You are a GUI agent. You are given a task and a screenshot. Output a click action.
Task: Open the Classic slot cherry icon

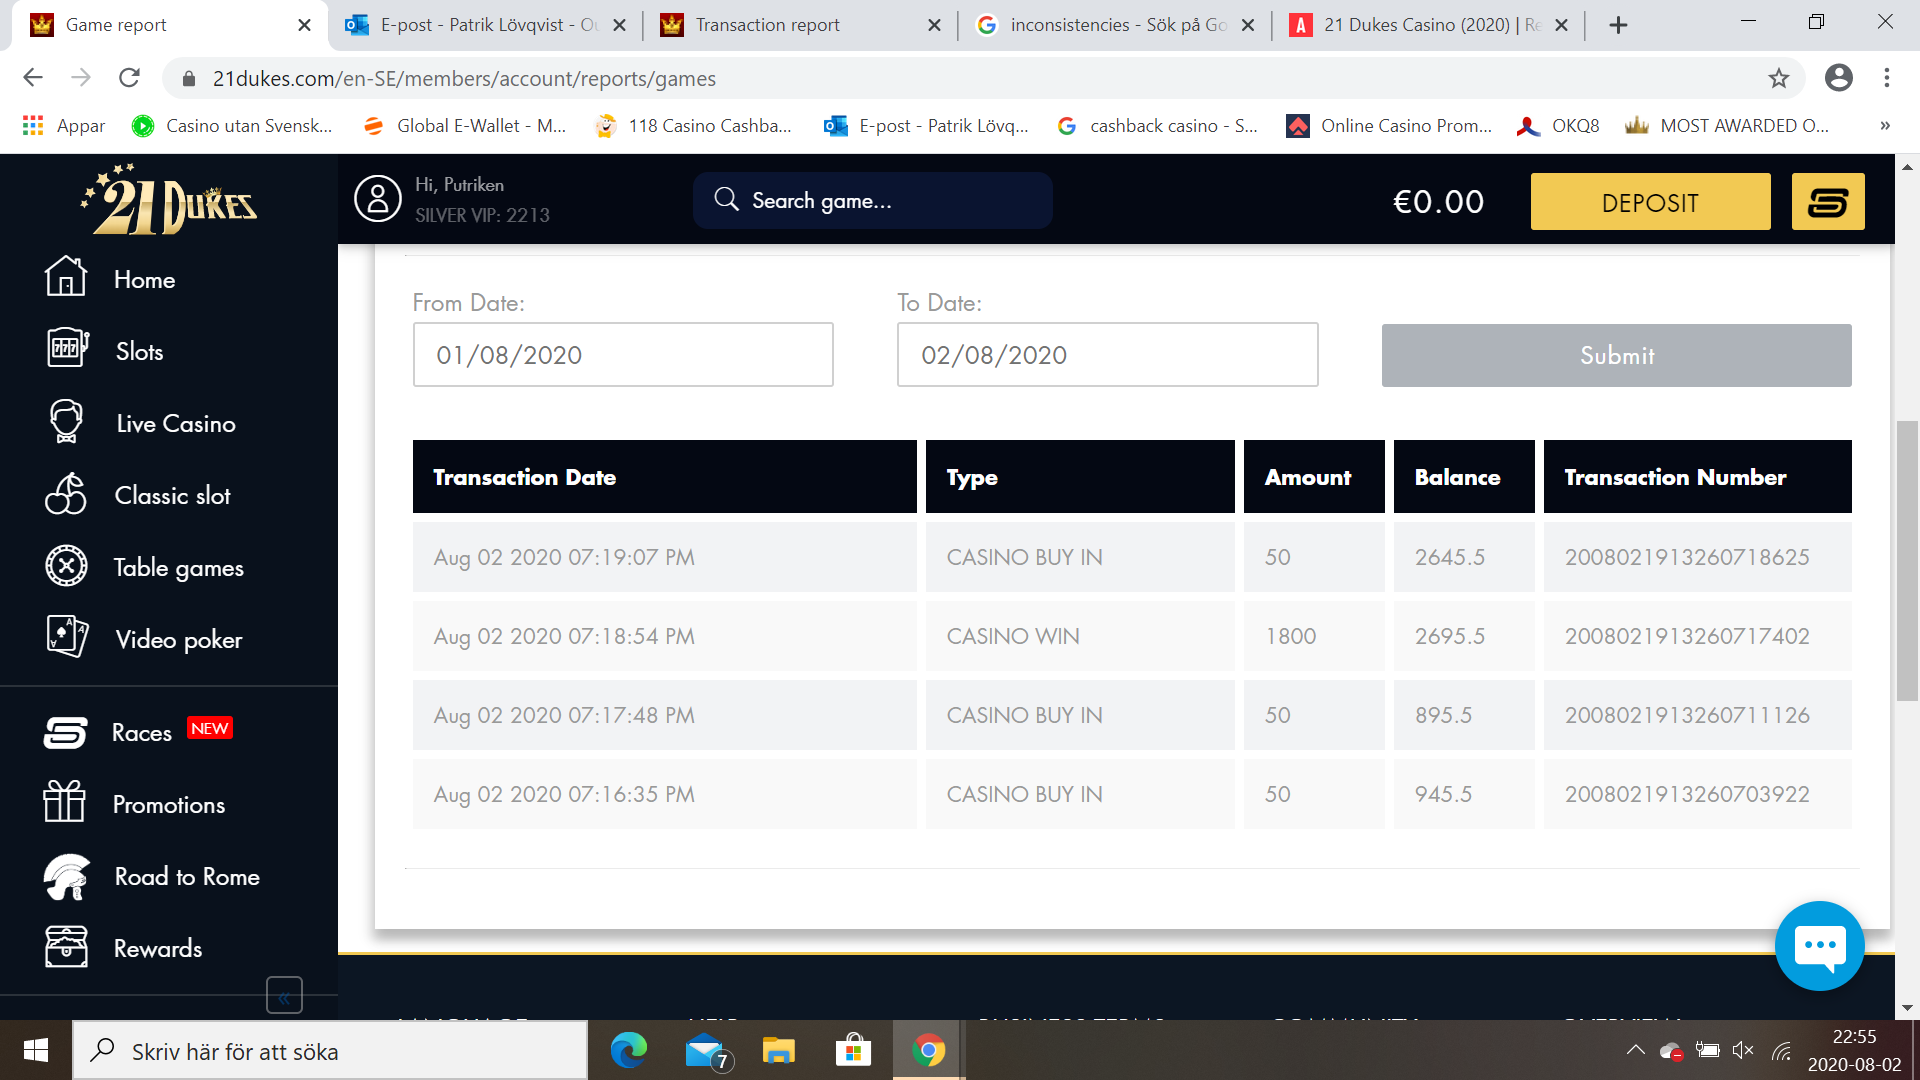coord(66,493)
